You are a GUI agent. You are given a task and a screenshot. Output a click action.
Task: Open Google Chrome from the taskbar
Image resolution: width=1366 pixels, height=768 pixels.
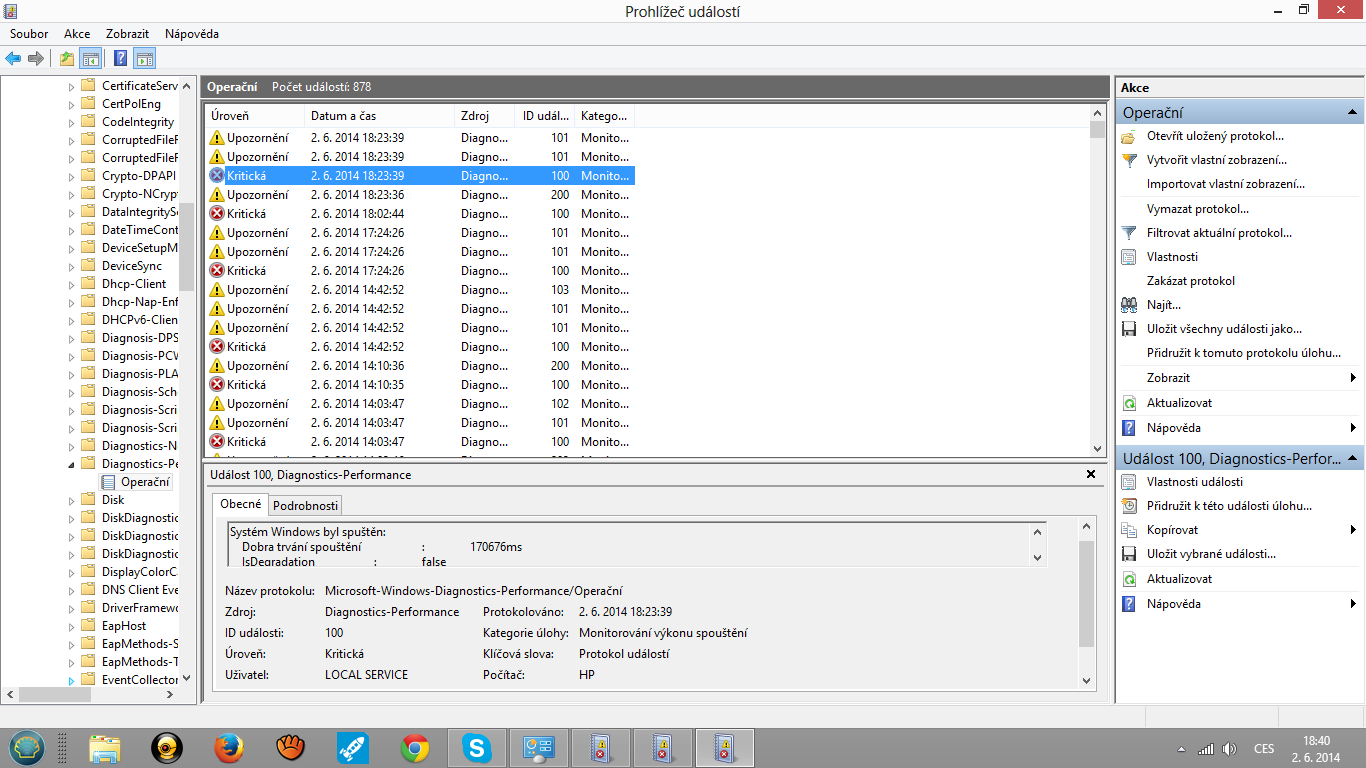click(415, 748)
